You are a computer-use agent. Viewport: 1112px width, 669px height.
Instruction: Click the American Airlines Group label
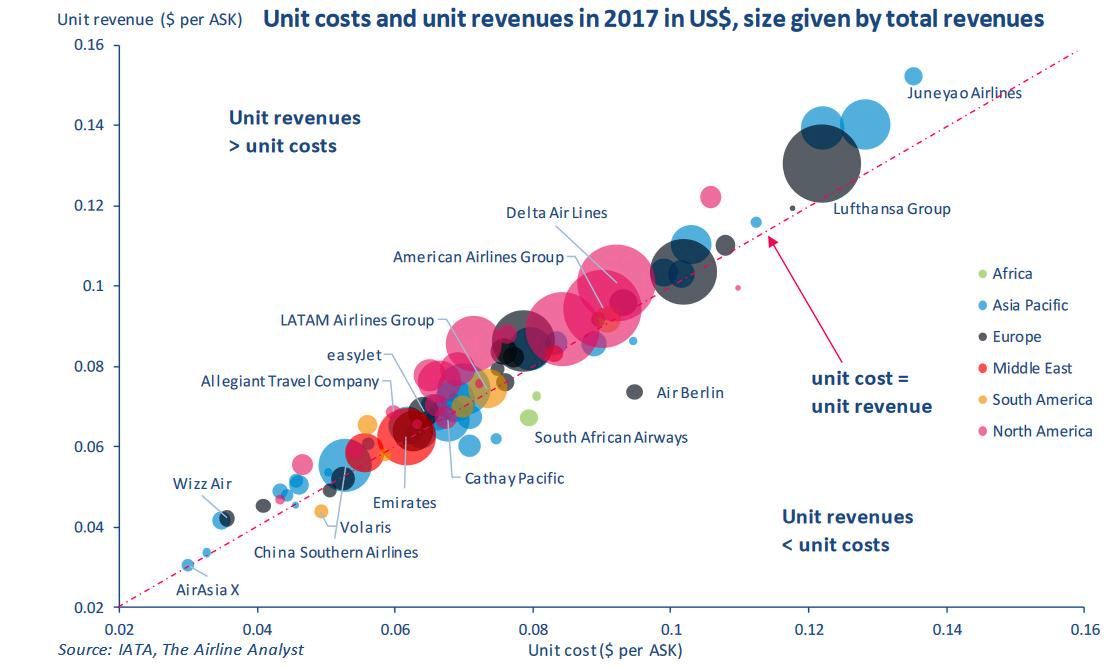pos(478,257)
